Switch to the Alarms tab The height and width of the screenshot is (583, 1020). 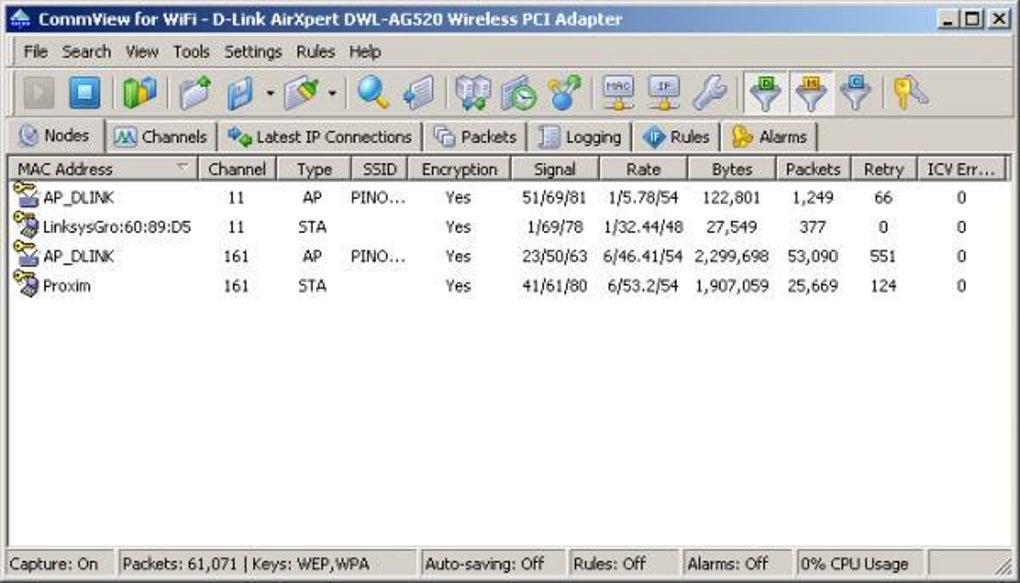770,137
